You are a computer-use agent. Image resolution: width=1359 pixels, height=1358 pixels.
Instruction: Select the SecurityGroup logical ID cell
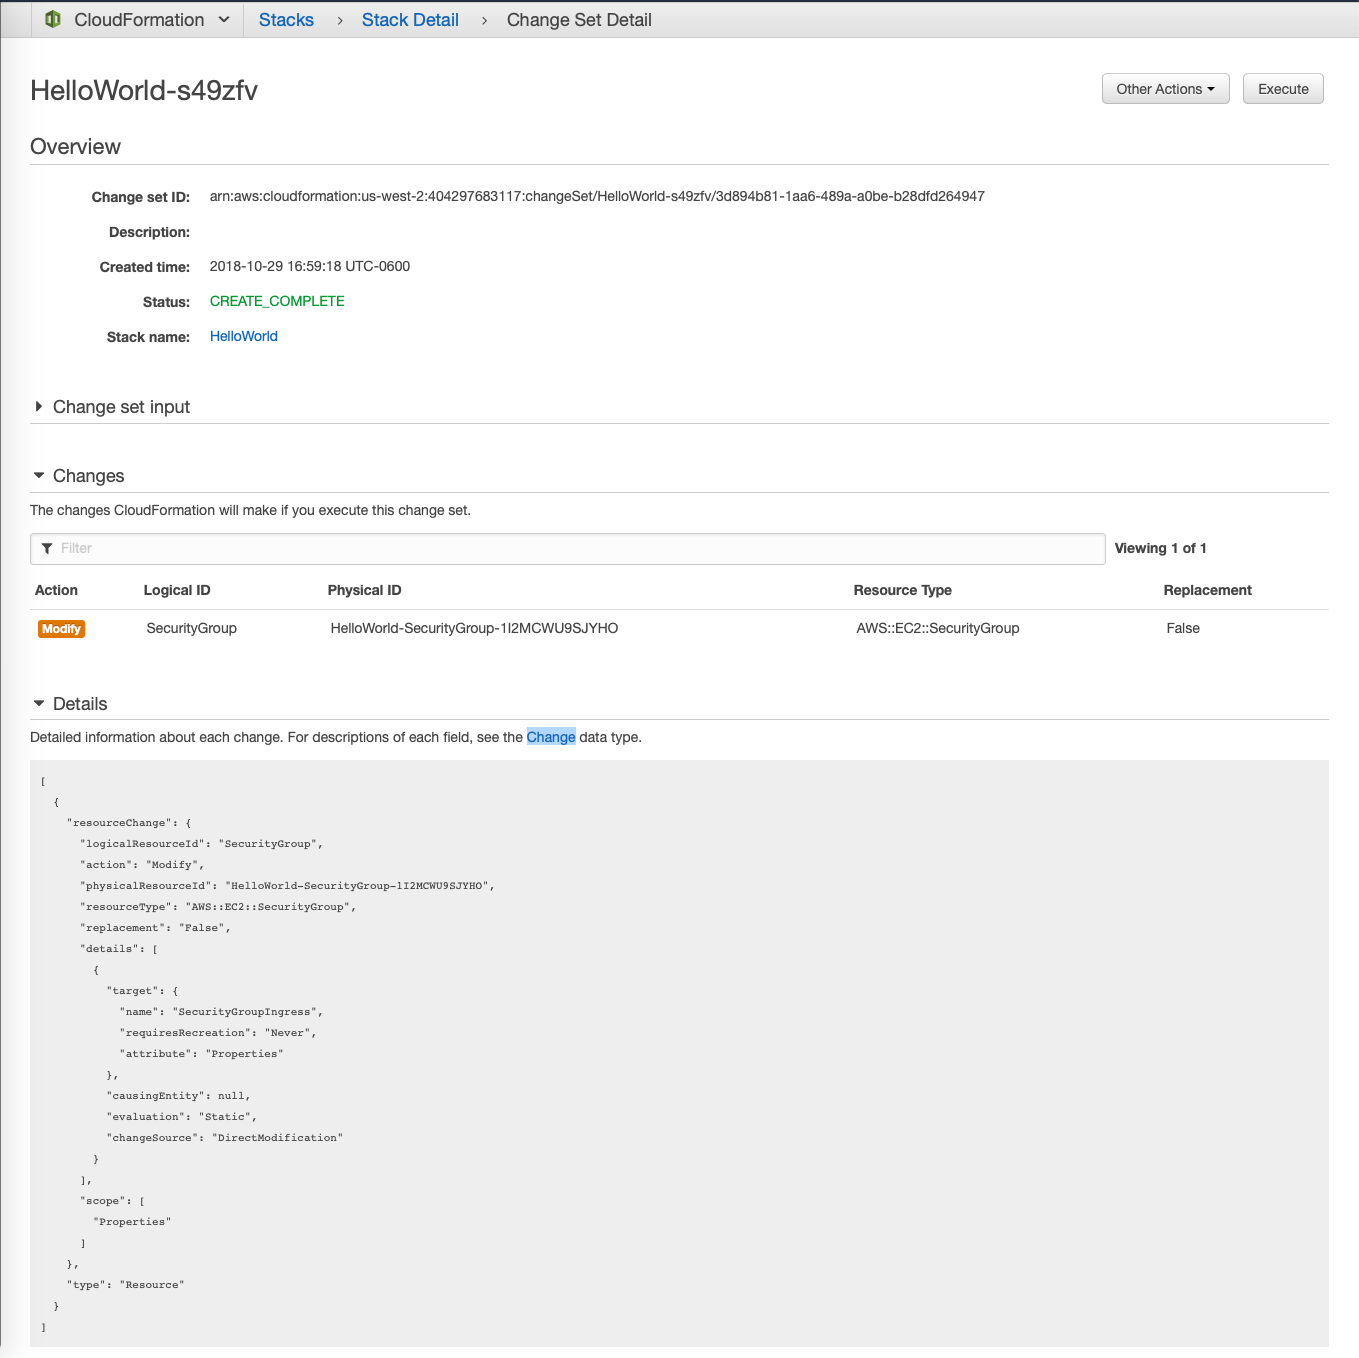click(192, 628)
